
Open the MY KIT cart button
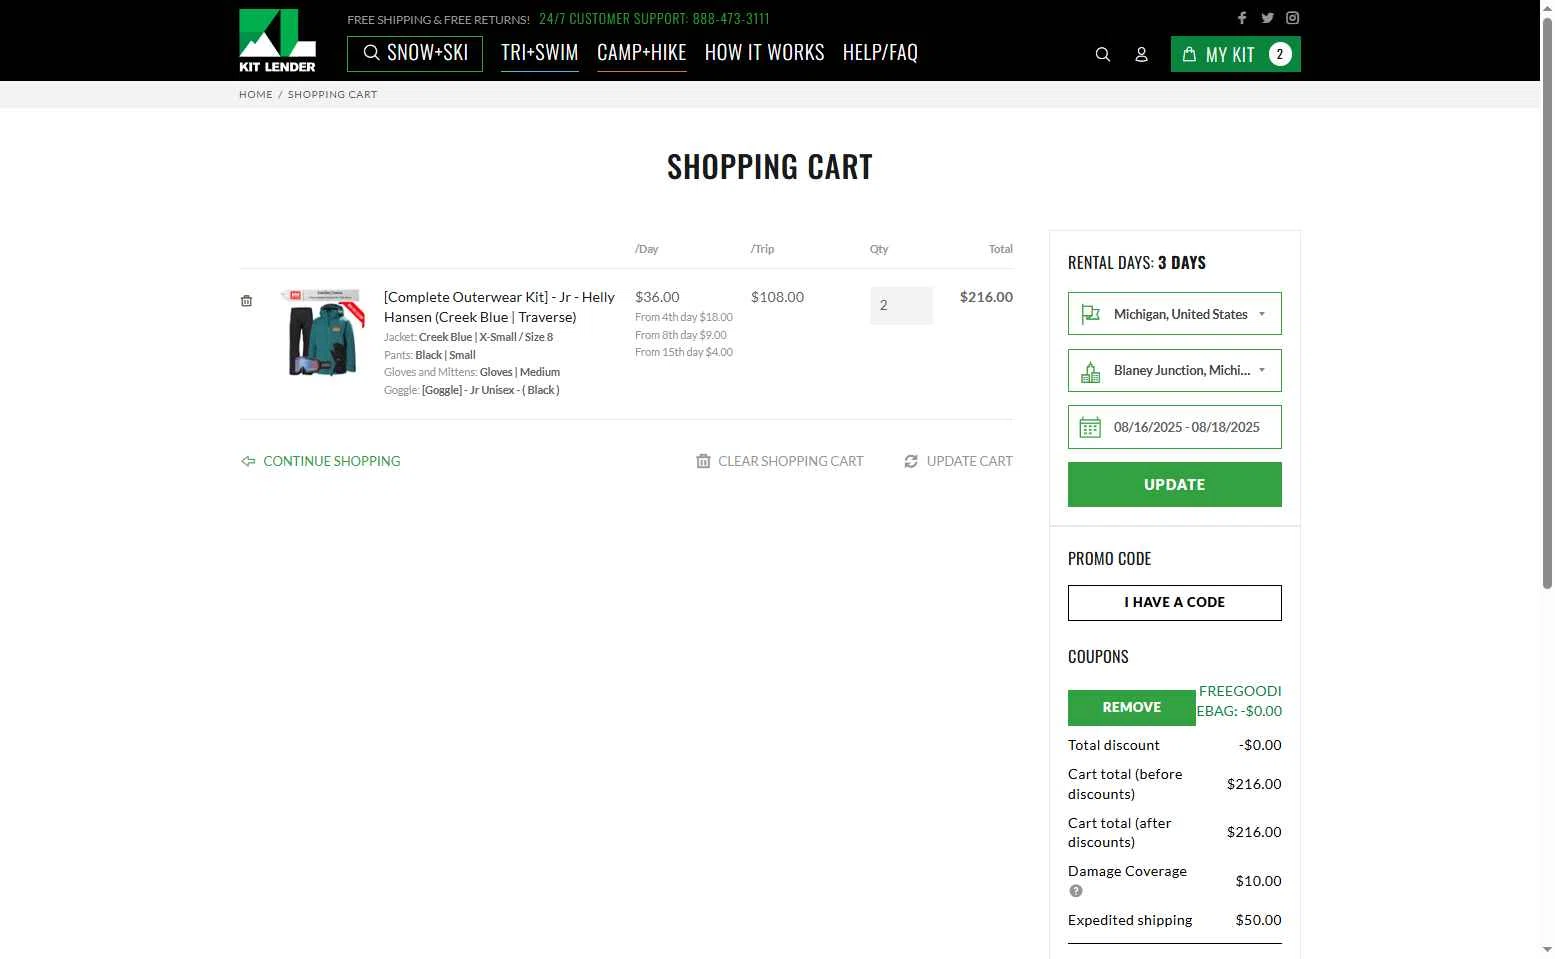[1235, 54]
